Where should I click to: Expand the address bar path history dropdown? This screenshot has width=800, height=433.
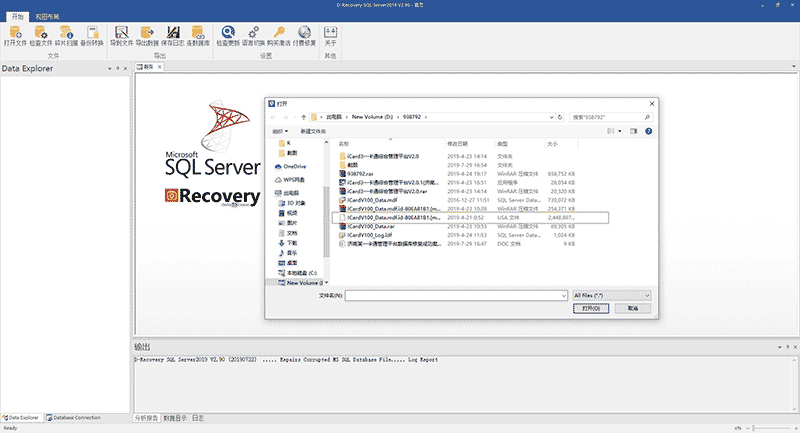(551, 117)
